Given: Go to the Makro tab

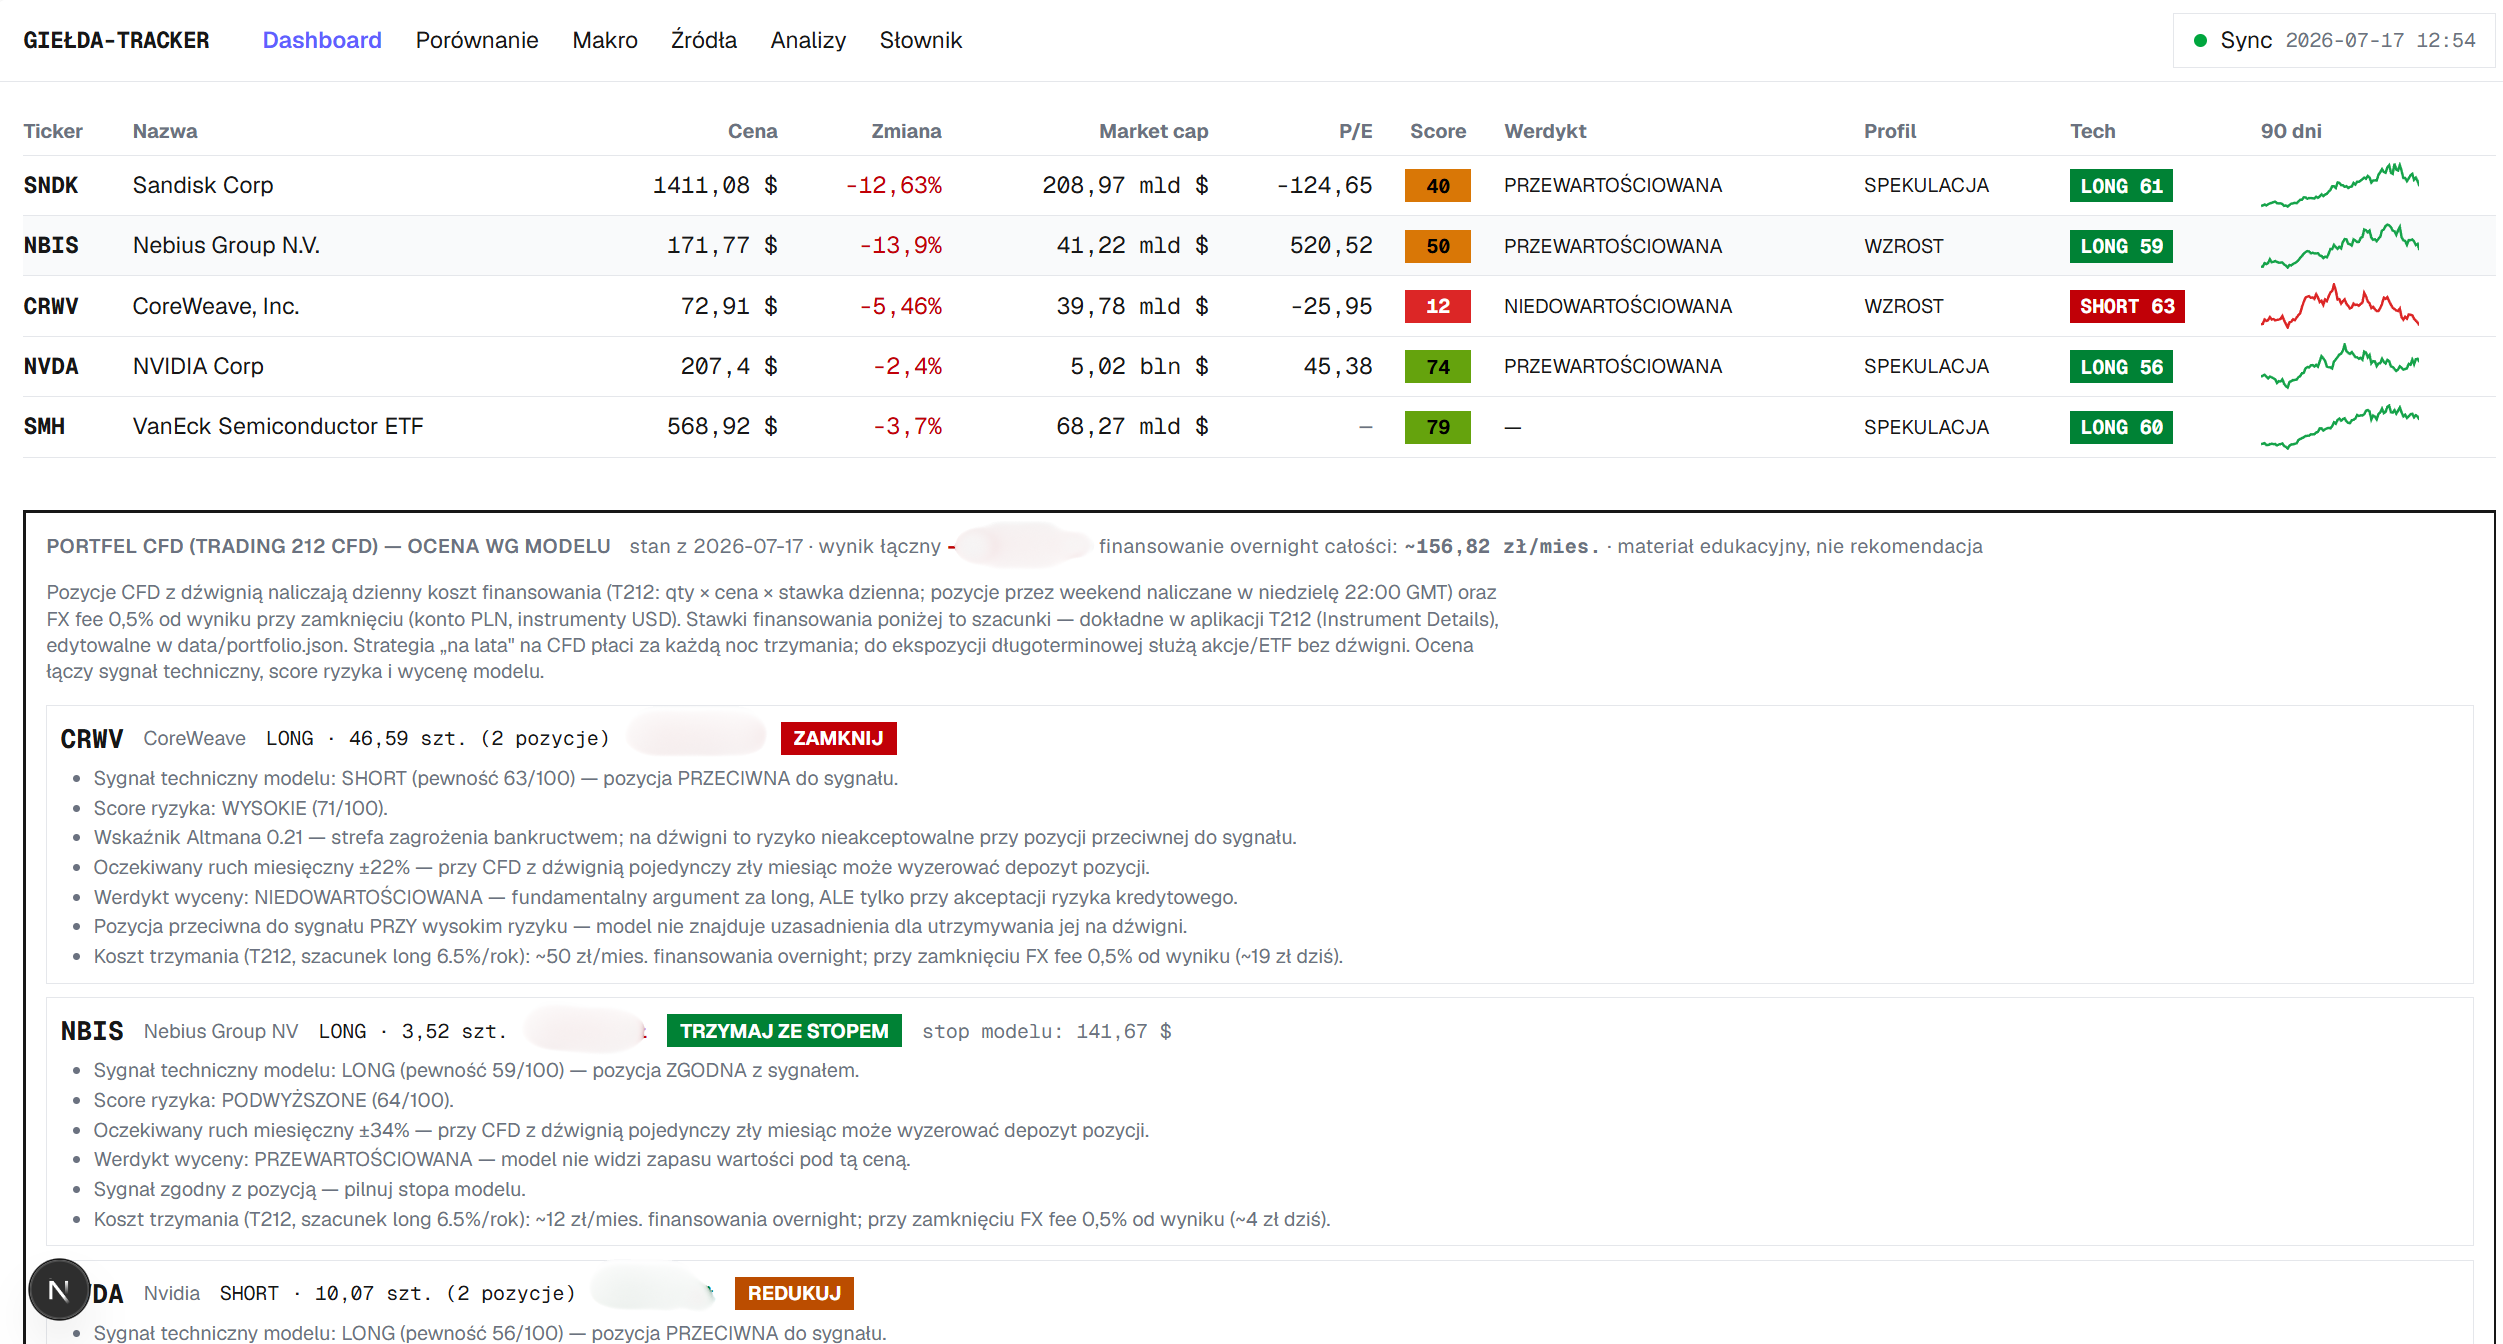Looking at the screenshot, I should tap(605, 40).
